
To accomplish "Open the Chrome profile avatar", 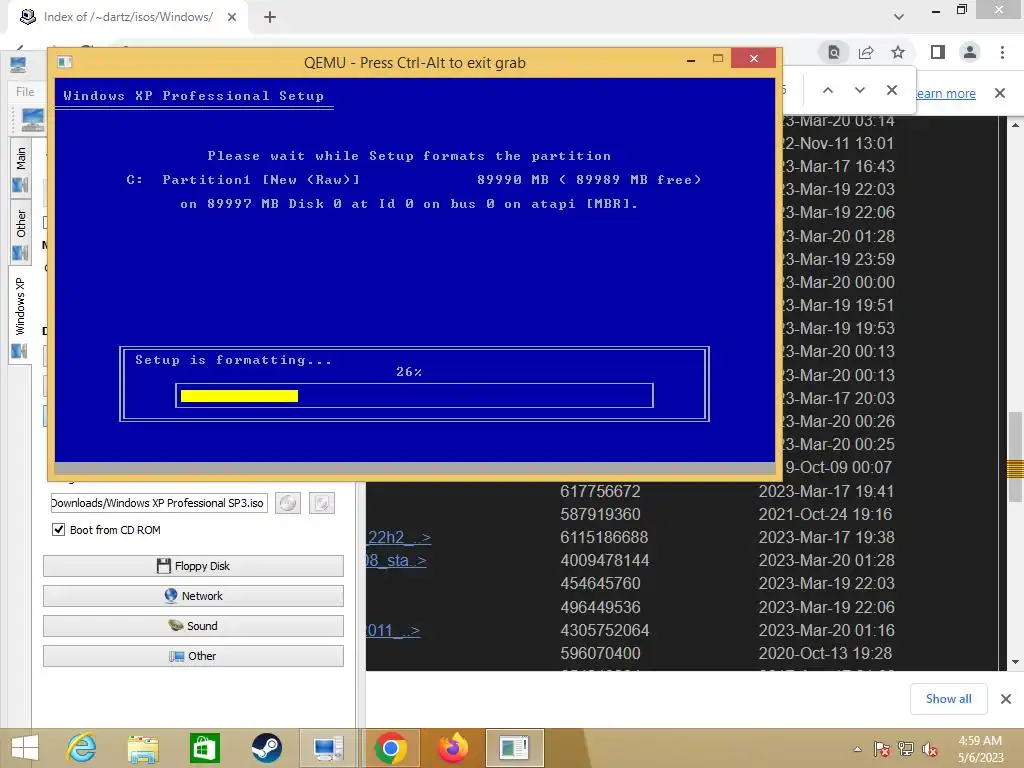I will coord(970,52).
